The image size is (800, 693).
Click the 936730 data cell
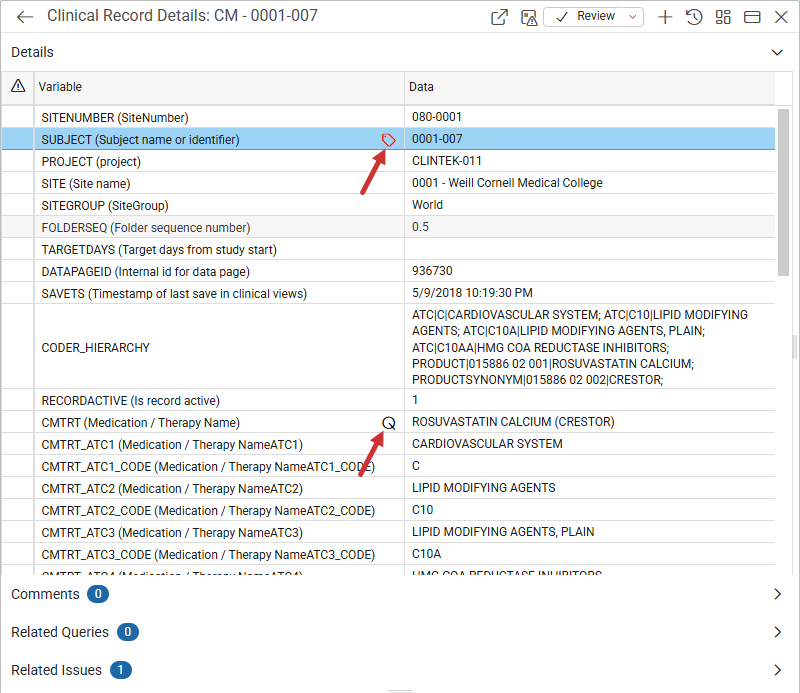coord(590,270)
